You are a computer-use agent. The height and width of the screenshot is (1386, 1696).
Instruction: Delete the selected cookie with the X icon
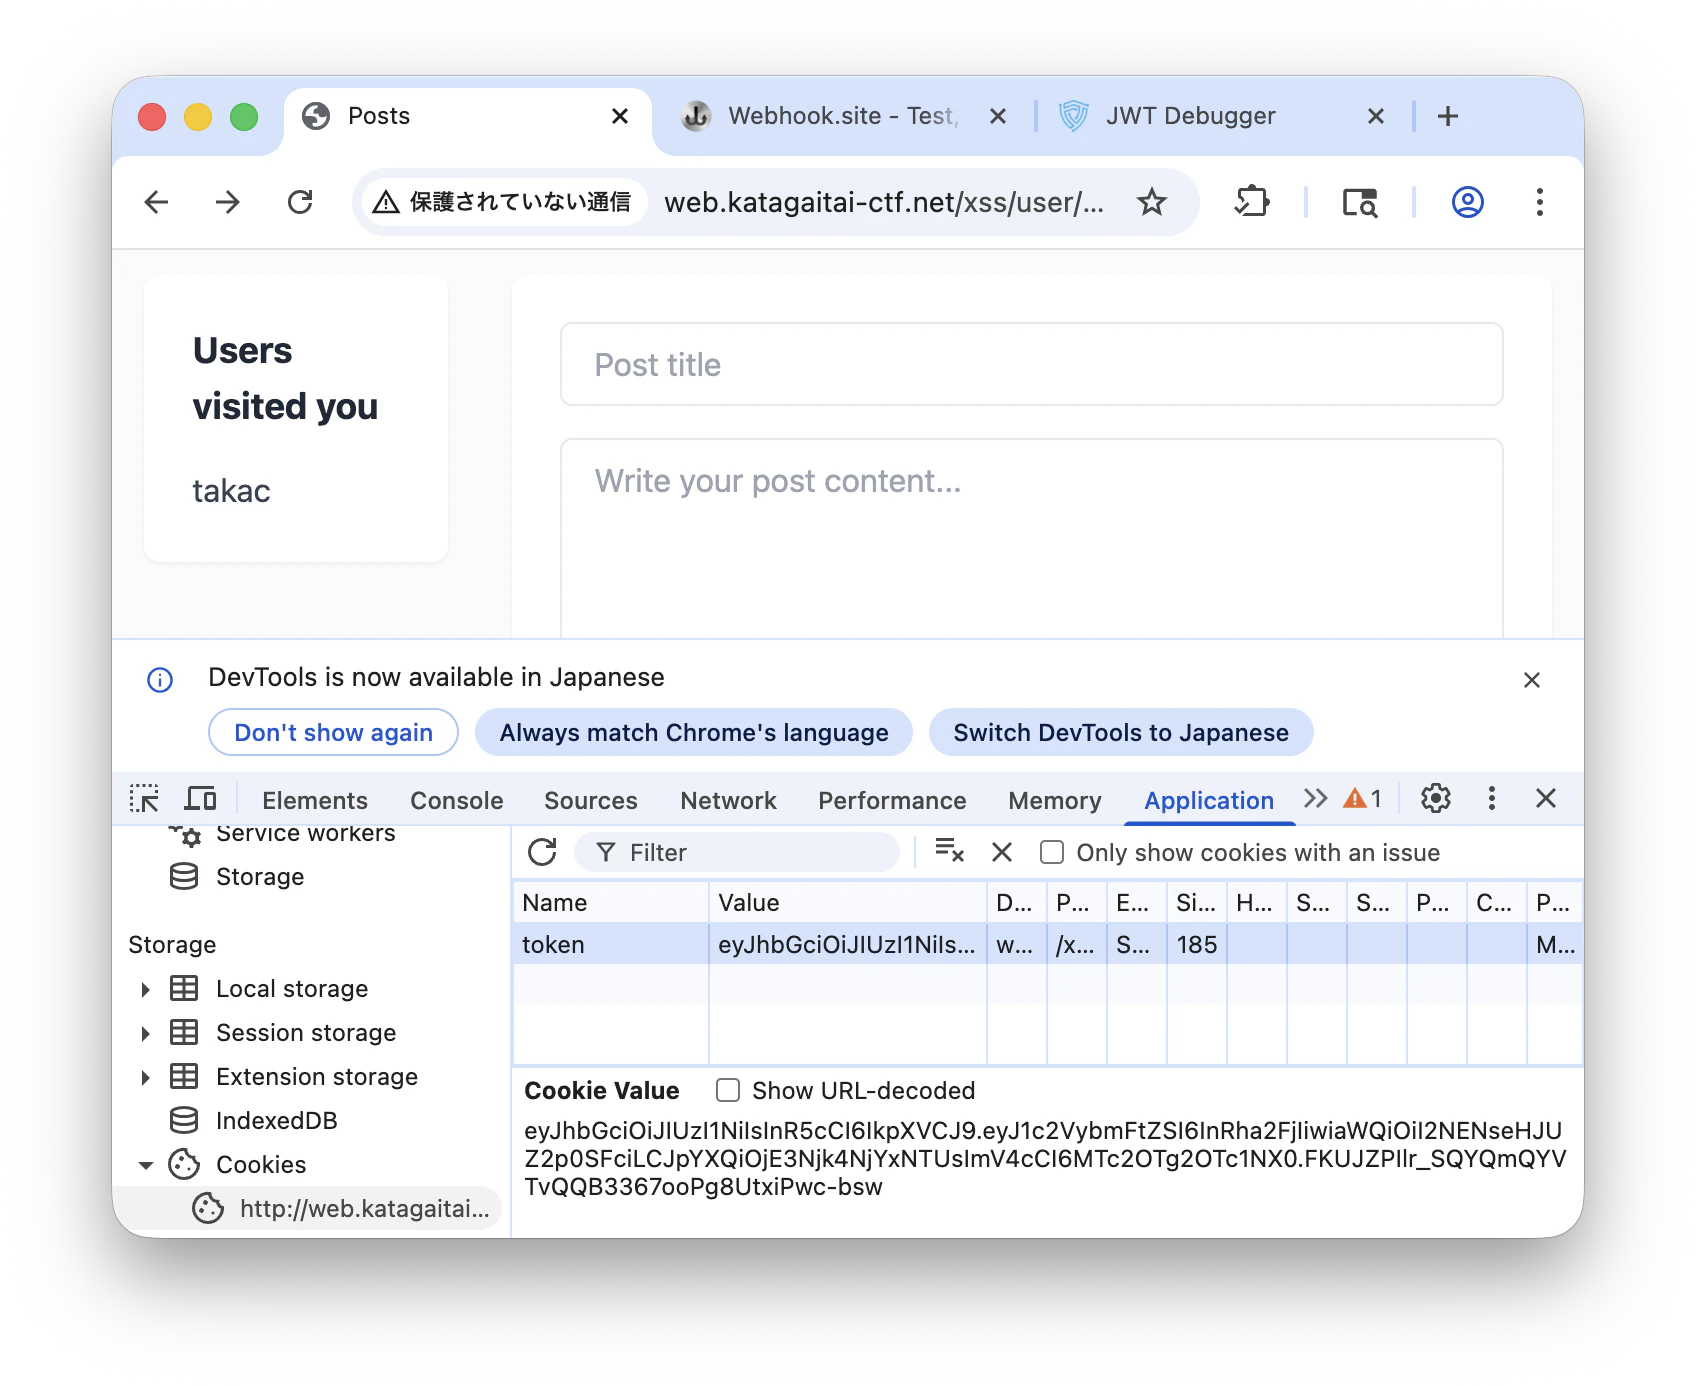[1002, 852]
